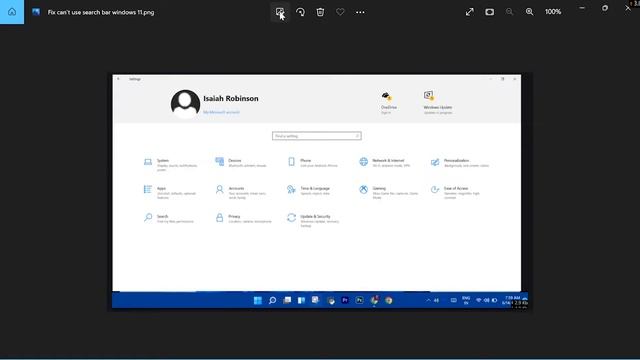Click the Devices icon in the picture
This screenshot has width=640, height=360.
[220, 162]
